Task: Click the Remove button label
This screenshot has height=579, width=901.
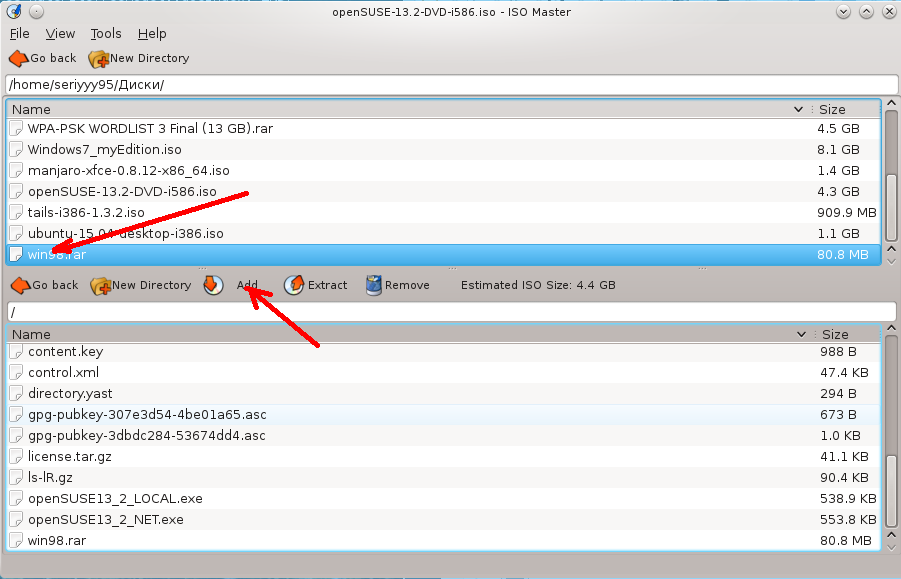Action: click(407, 285)
